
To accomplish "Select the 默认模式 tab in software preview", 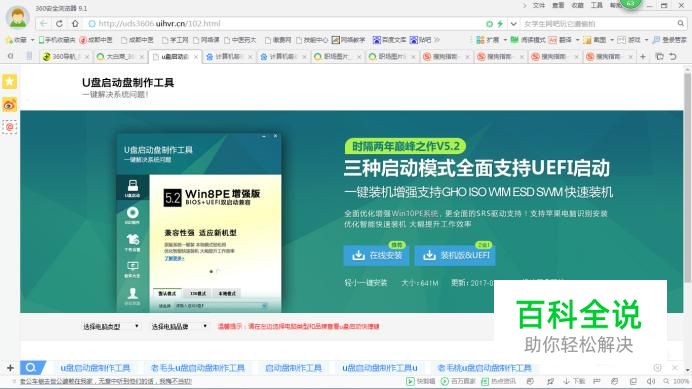I will coord(167,293).
